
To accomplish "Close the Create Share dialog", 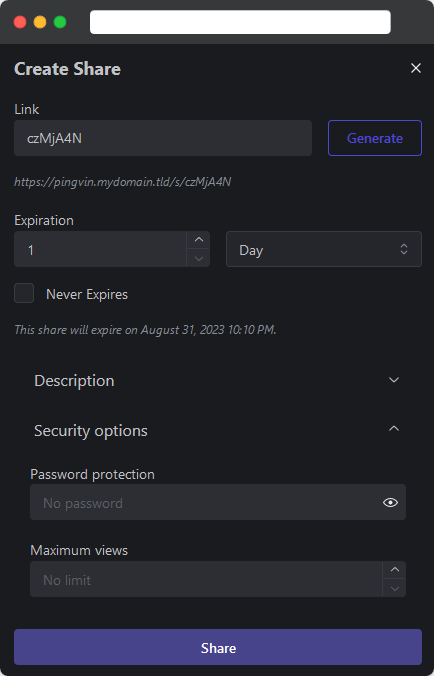I will (x=415, y=68).
